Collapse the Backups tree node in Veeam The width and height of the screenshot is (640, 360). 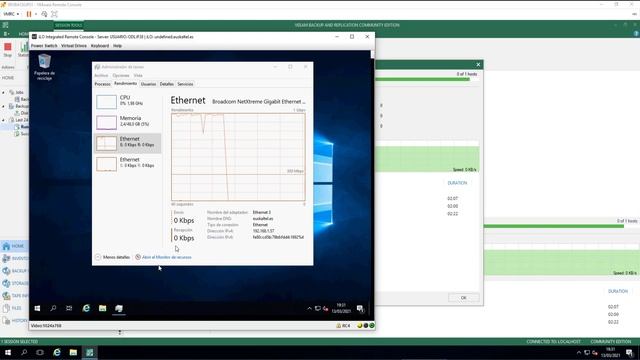4,107
